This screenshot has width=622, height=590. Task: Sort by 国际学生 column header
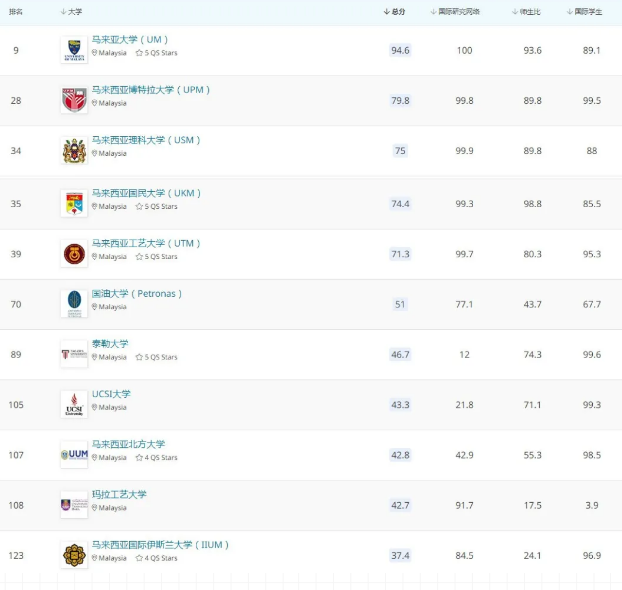584,12
